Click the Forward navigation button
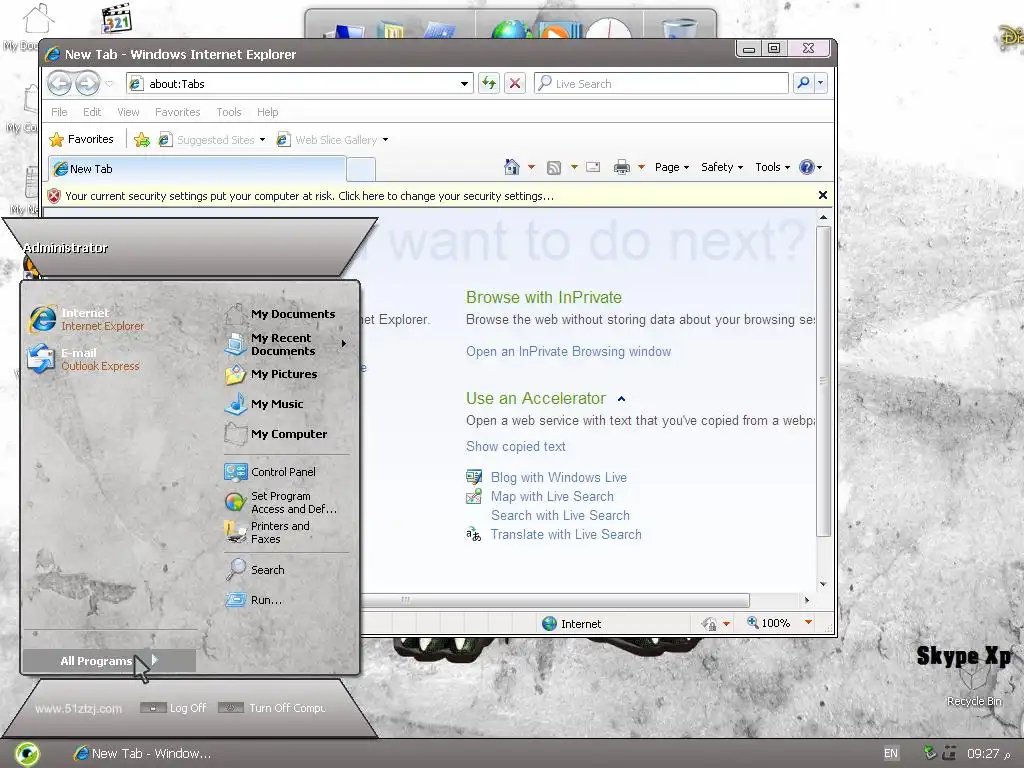 tap(88, 84)
